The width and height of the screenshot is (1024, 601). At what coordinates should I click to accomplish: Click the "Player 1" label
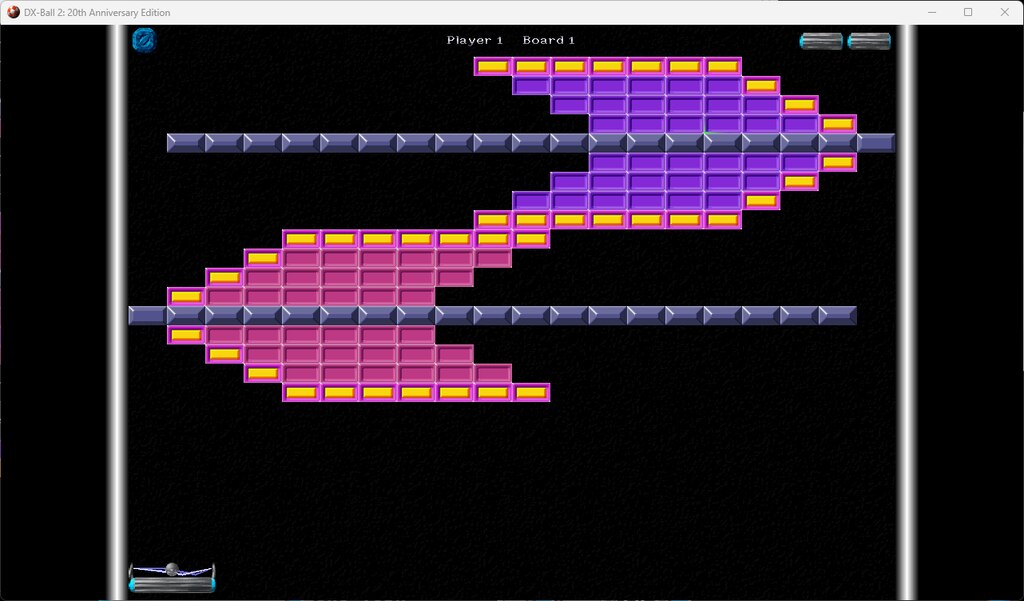(475, 40)
